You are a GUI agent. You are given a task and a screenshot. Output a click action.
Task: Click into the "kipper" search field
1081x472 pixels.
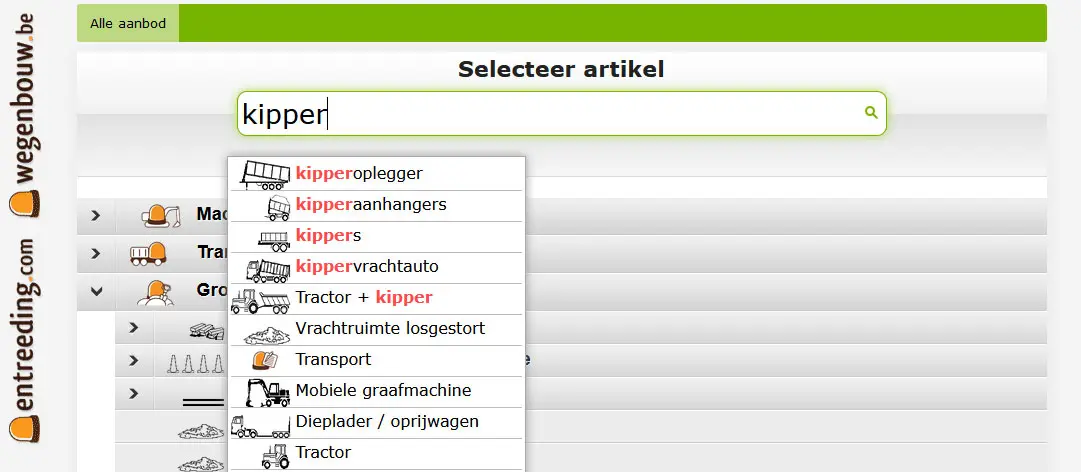coord(540,114)
